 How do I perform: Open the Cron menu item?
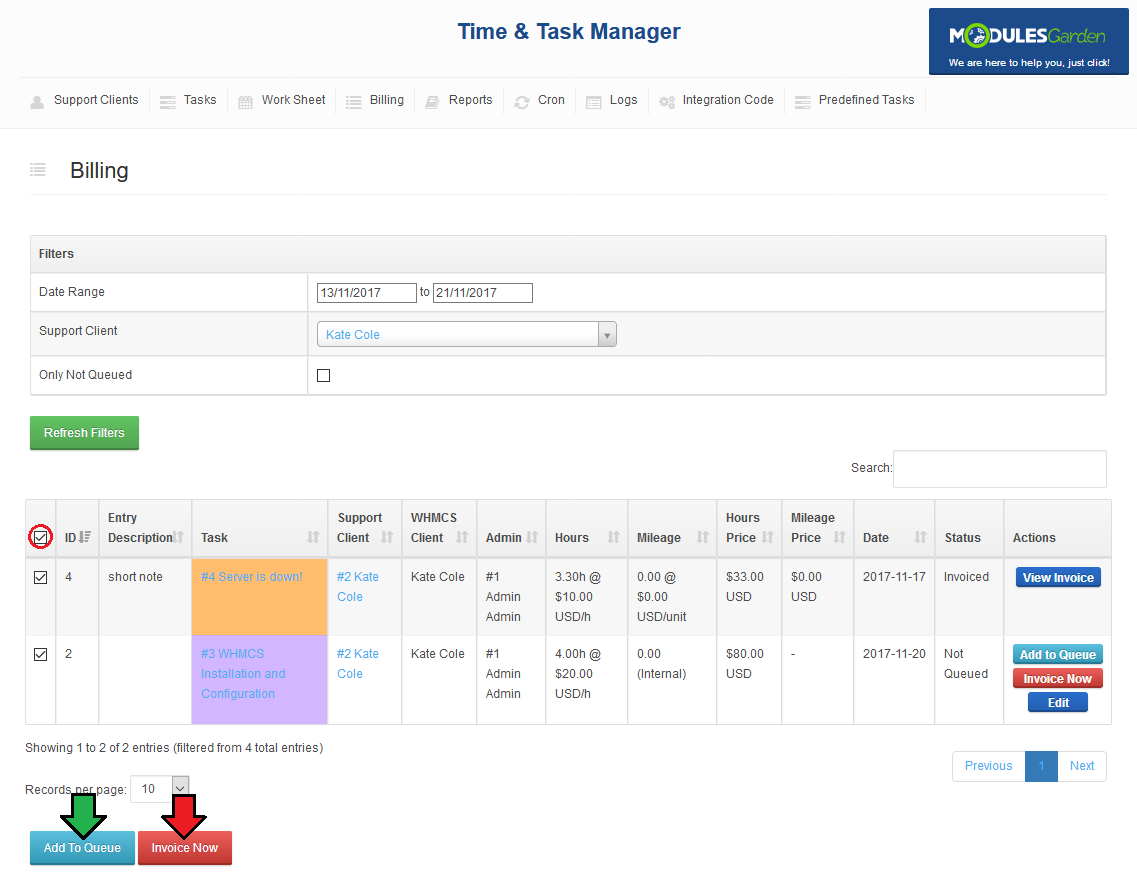551,100
